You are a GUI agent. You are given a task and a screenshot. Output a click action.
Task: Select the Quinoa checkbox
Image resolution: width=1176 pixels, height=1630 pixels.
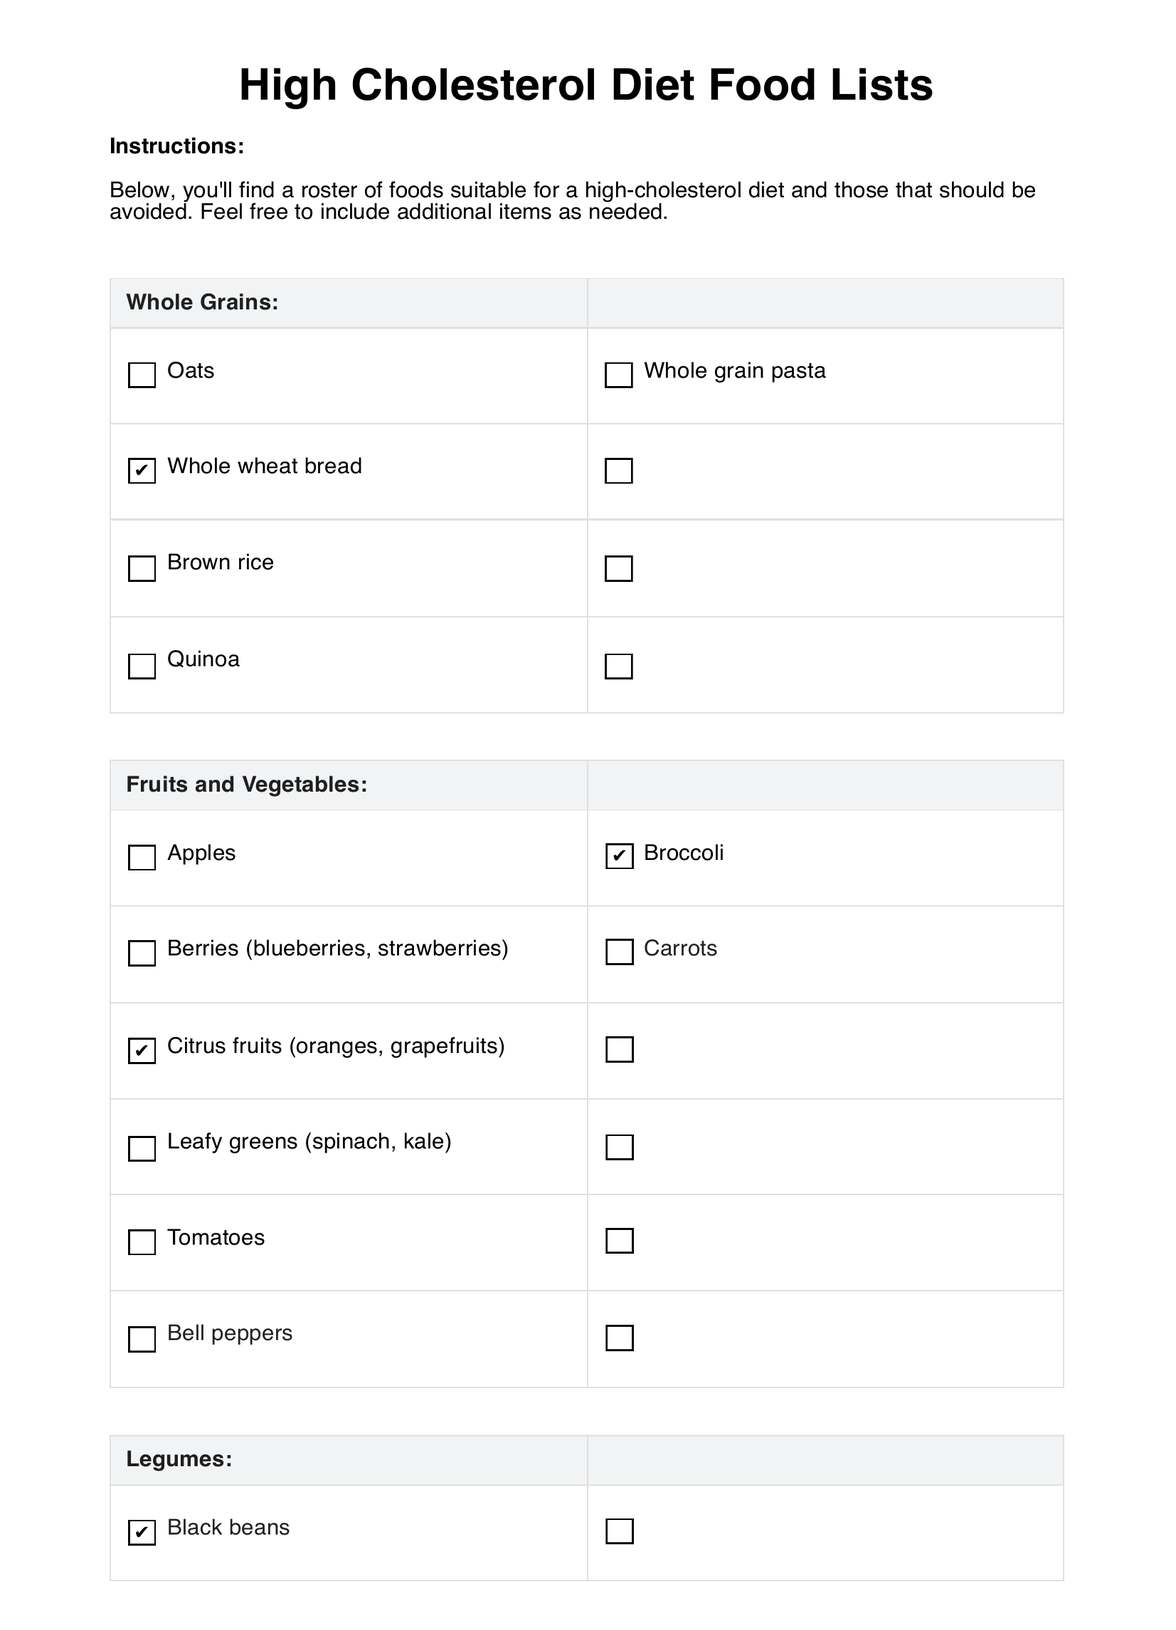(142, 666)
